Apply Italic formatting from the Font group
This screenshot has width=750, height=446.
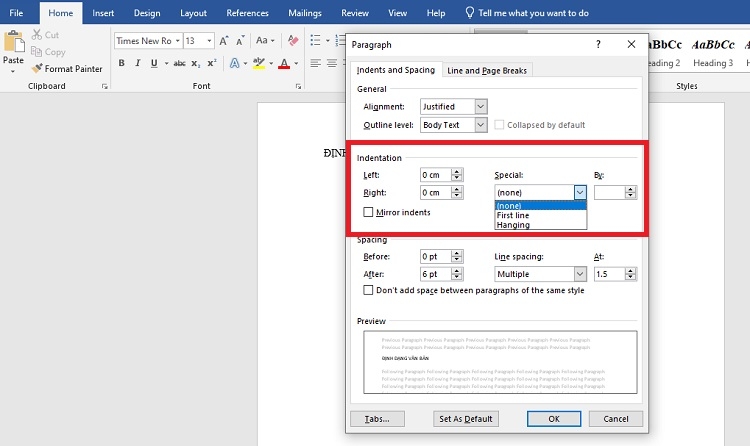138,63
